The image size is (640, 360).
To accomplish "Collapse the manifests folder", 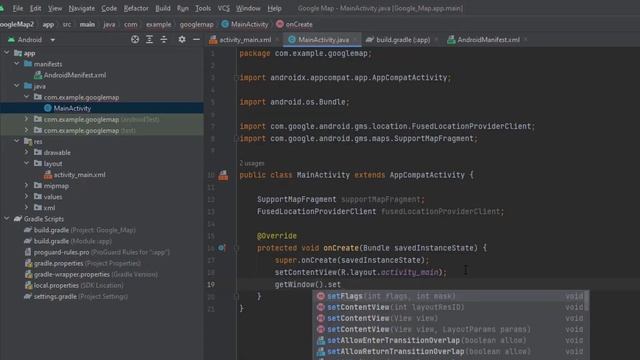I will click(17, 64).
